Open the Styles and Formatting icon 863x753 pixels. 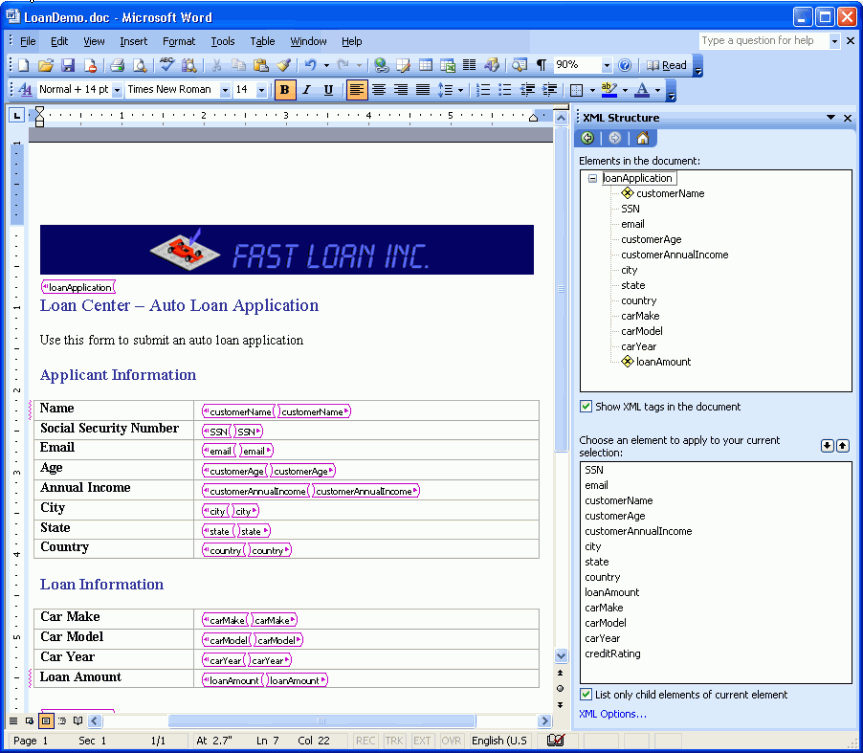pyautogui.click(x=25, y=90)
